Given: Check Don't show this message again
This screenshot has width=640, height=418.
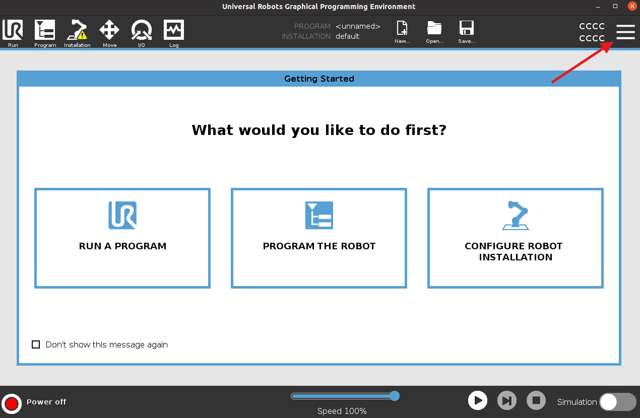Looking at the screenshot, I should 36,345.
